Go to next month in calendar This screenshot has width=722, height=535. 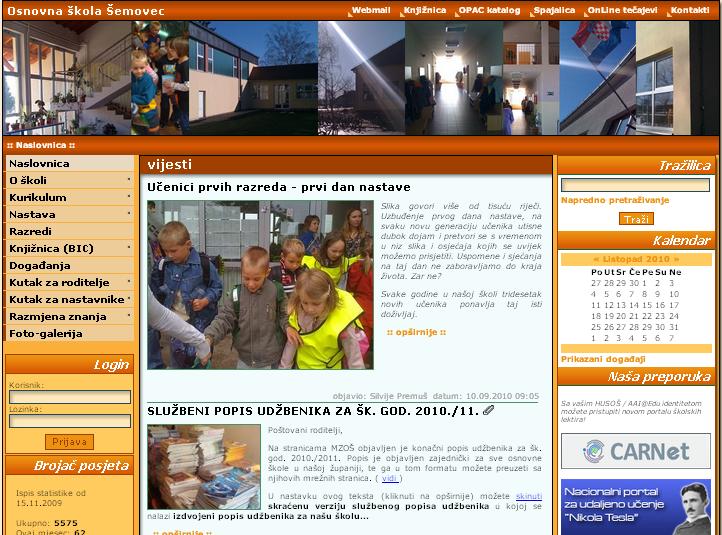pos(676,259)
